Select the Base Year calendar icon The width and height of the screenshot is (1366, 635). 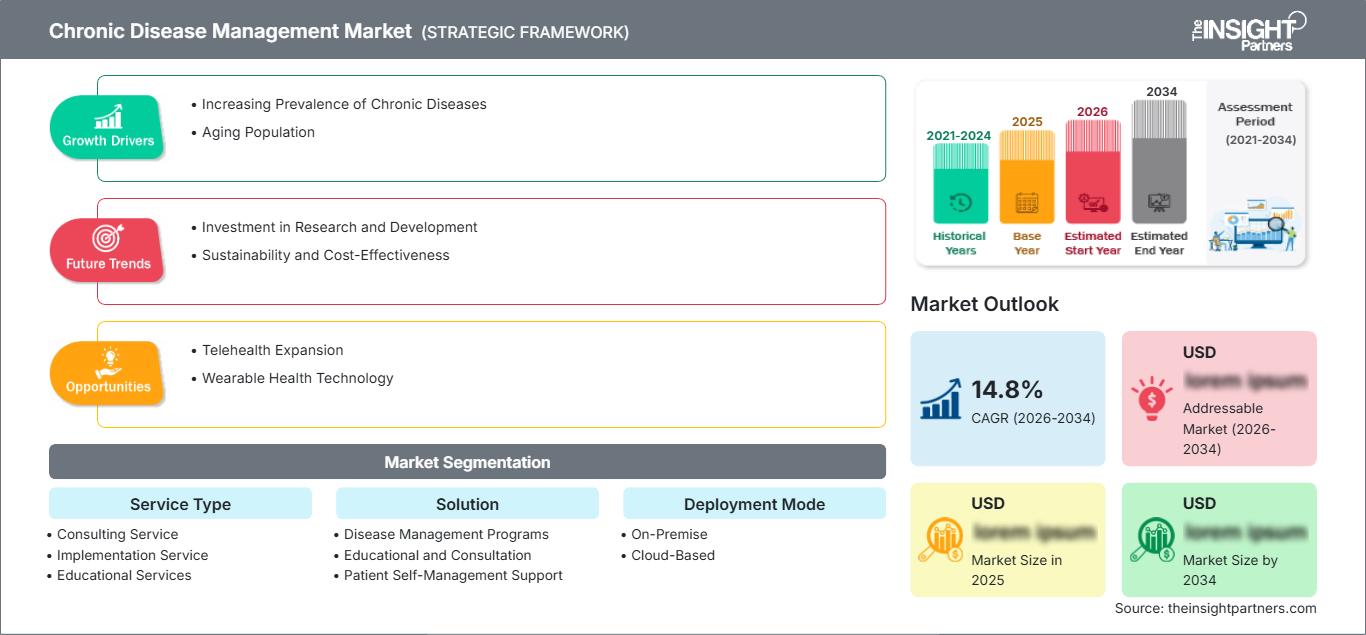click(1026, 202)
